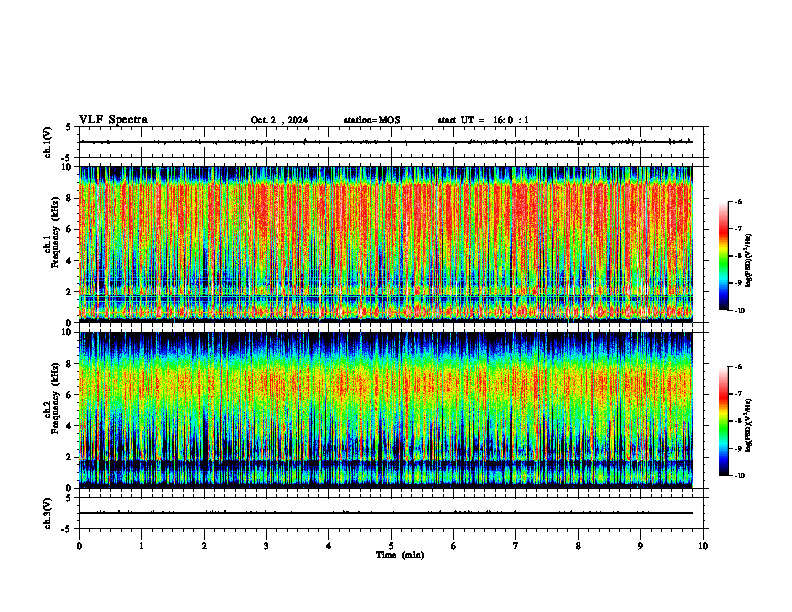Click the "10" kHz tick of ch.1 spectrogram
The height and width of the screenshot is (612, 792).
[68, 167]
